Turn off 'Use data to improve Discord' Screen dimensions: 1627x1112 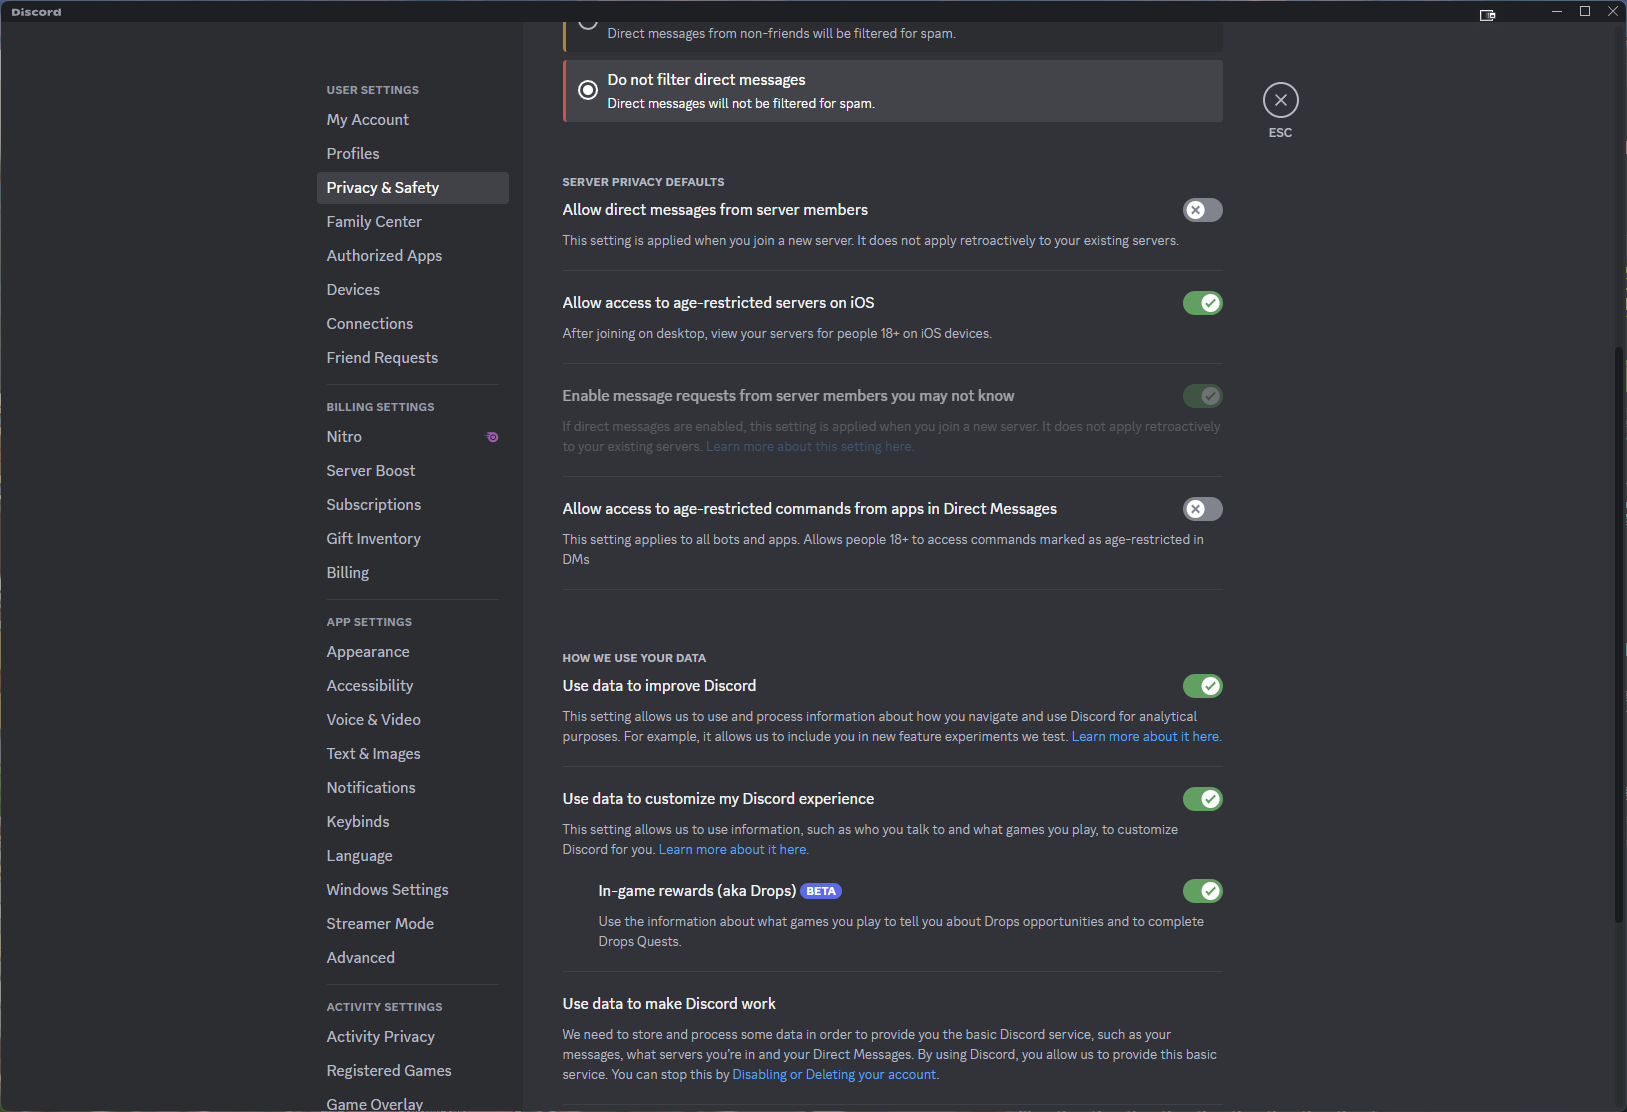[1202, 686]
